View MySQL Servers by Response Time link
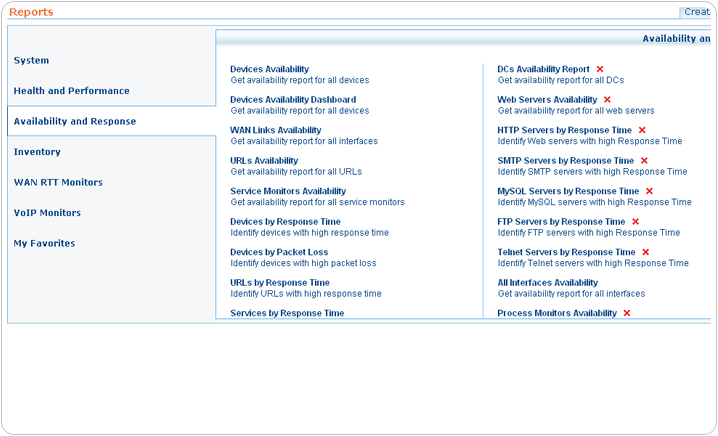Image resolution: width=718 pixels, height=436 pixels. [x=568, y=191]
